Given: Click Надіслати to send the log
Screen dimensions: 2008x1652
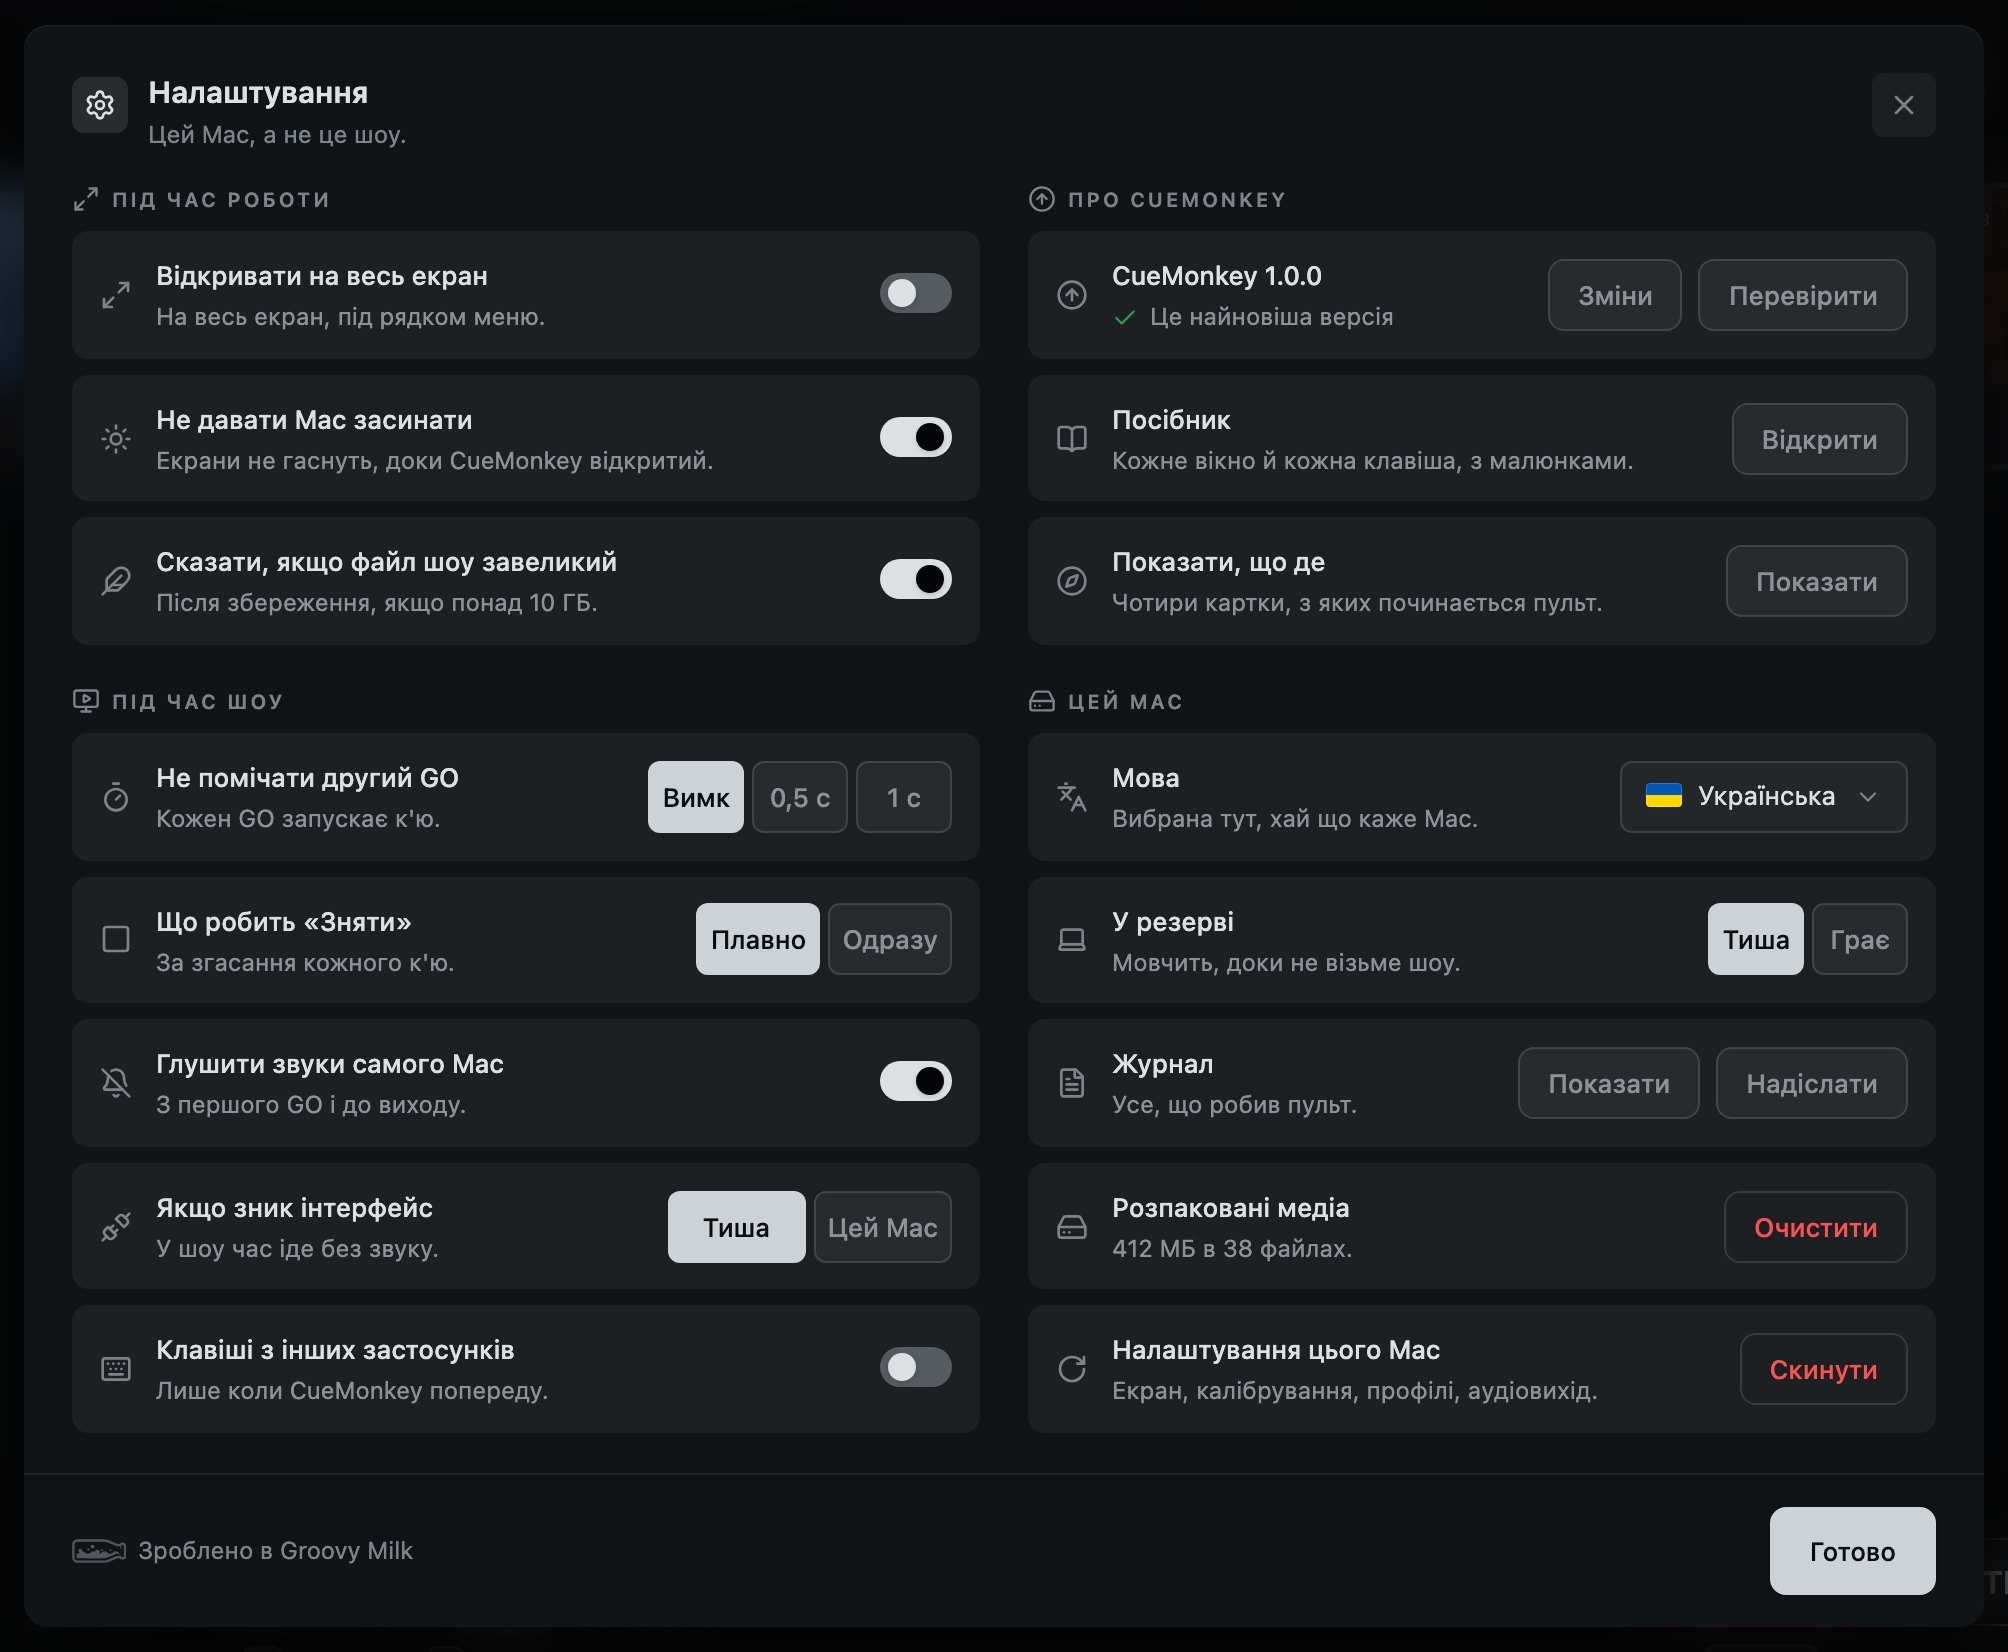Looking at the screenshot, I should coord(1811,1083).
